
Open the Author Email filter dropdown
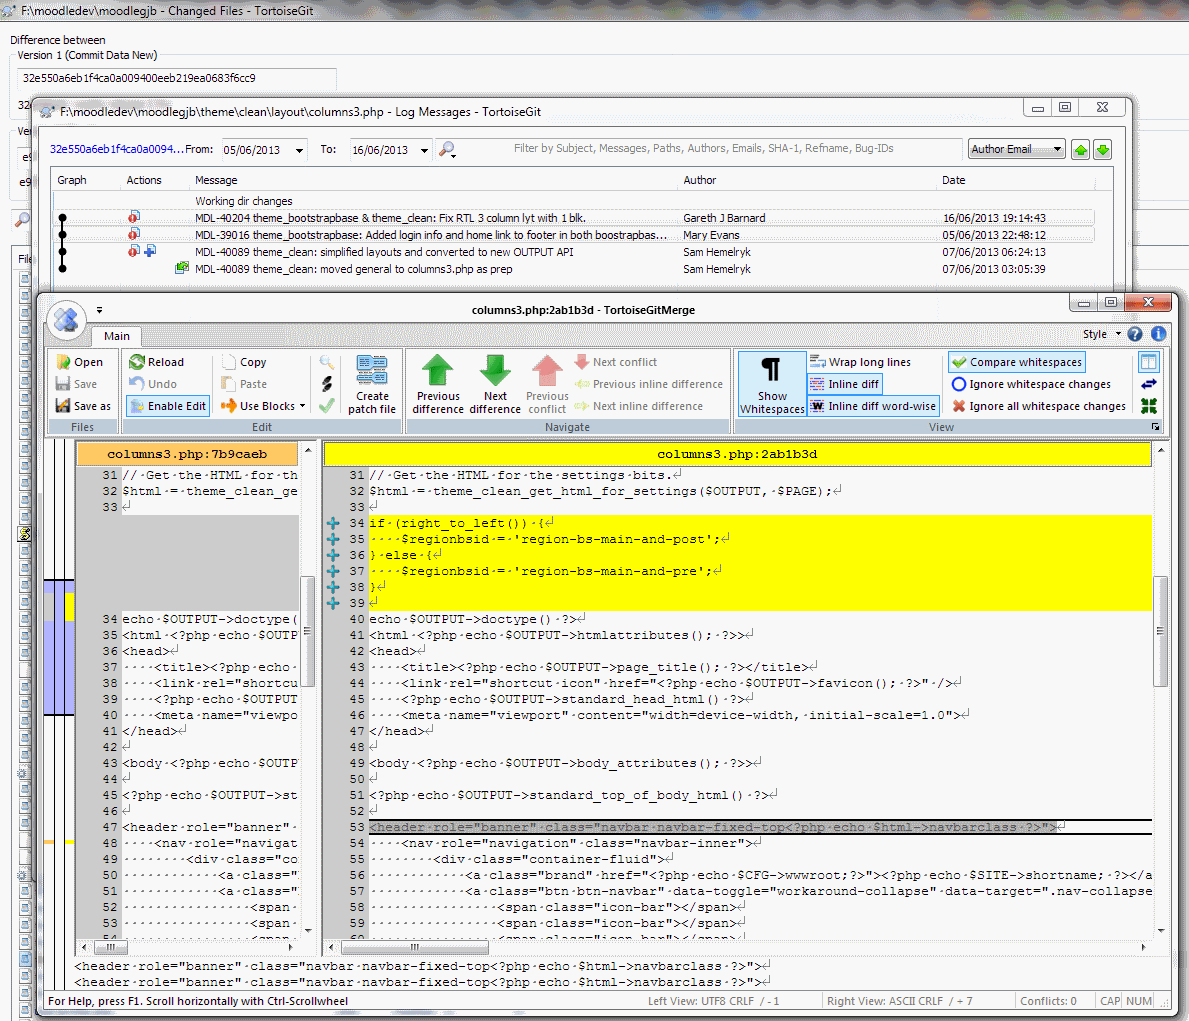pyautogui.click(x=1017, y=149)
